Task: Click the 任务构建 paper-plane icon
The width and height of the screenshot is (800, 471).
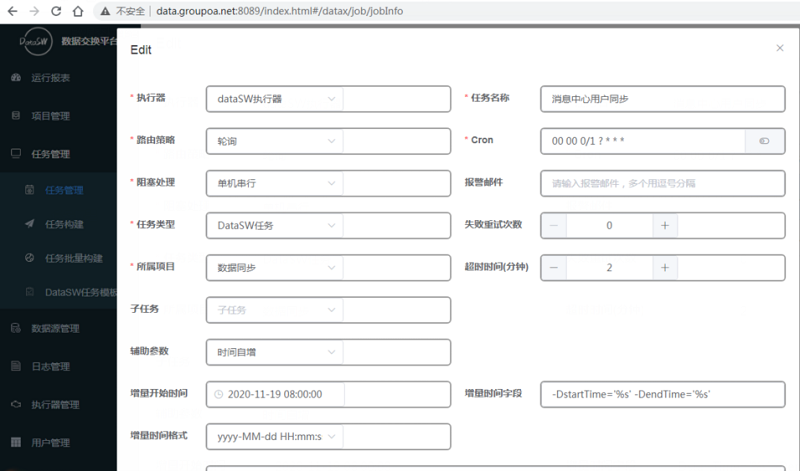Action: coord(30,224)
